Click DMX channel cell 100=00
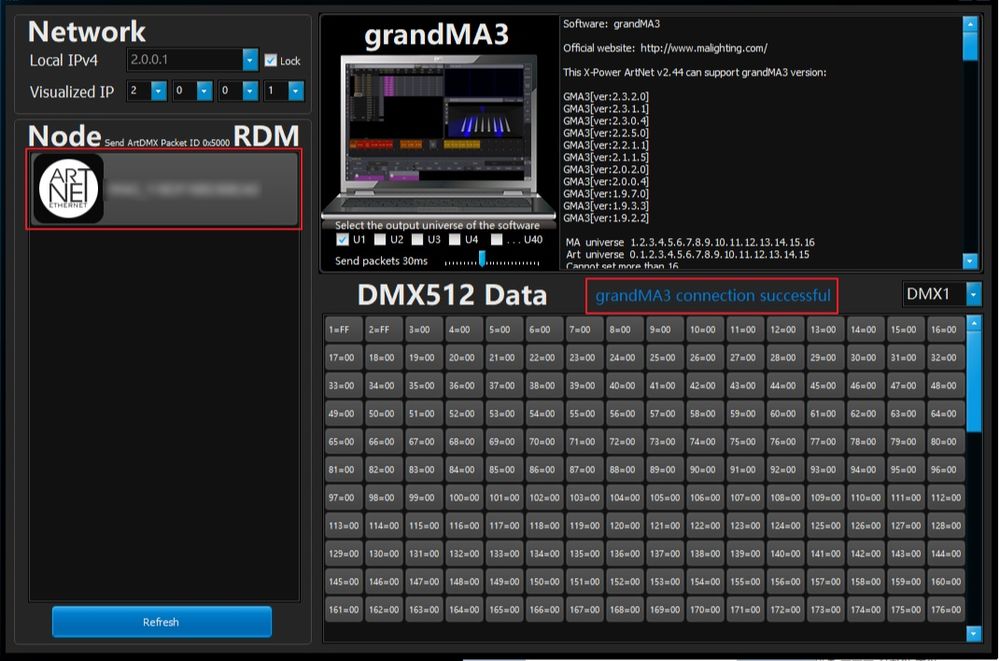This screenshot has width=1000, height=661. [x=464, y=498]
